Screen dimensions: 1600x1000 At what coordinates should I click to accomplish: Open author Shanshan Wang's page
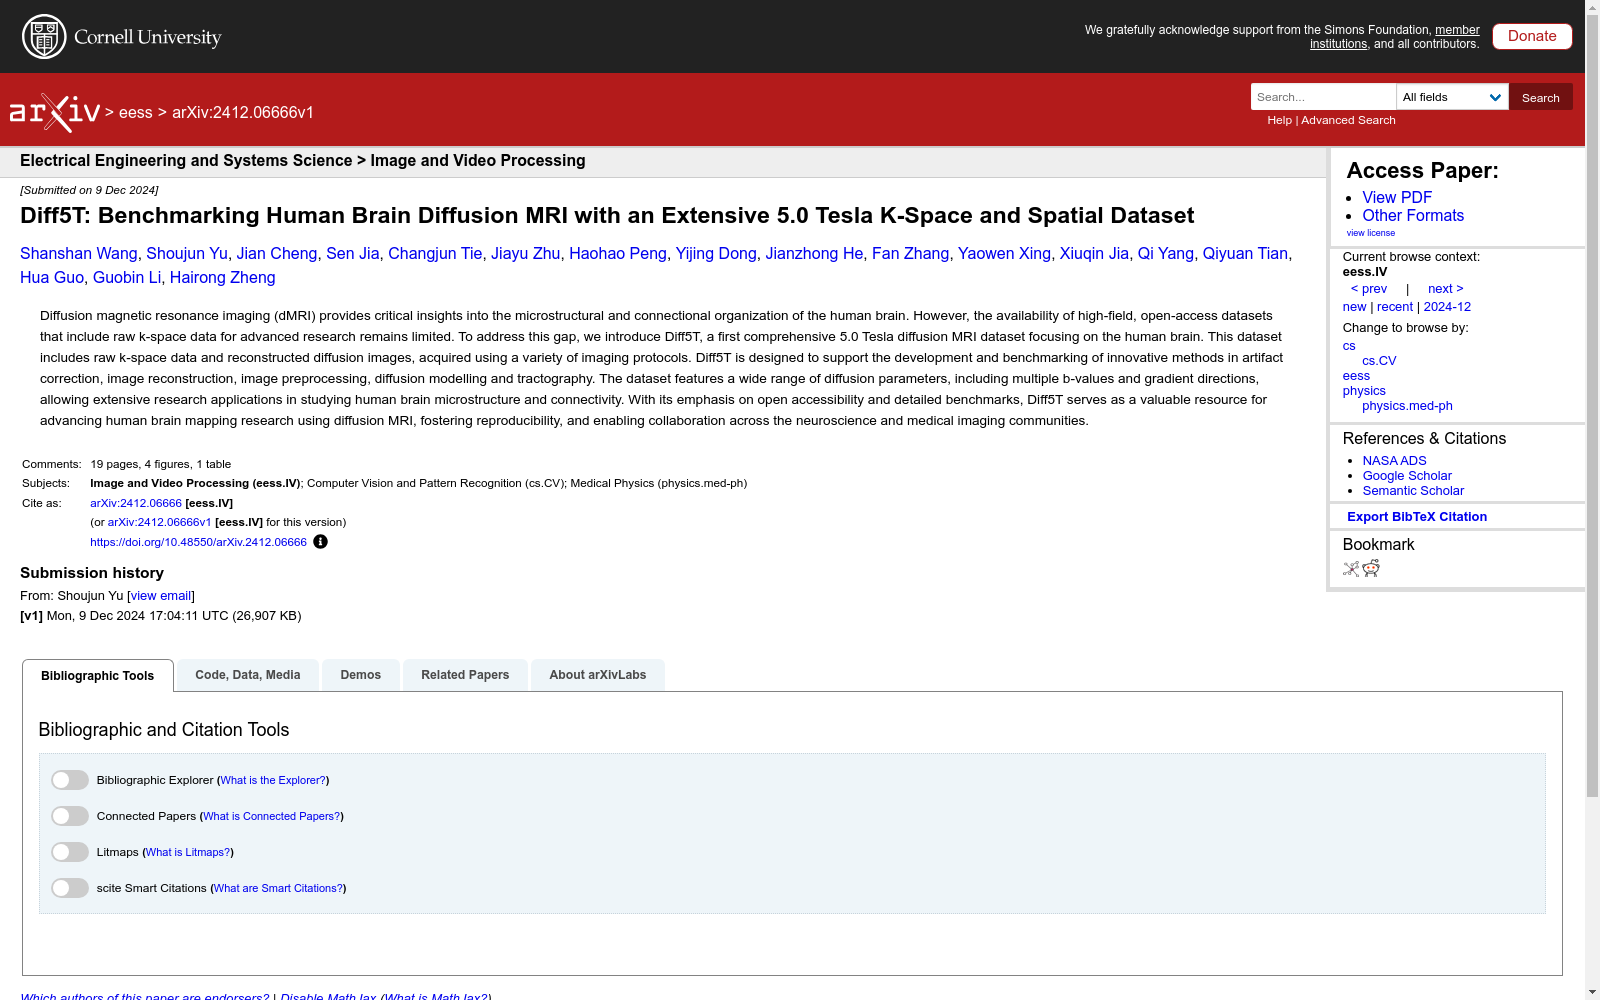79,254
